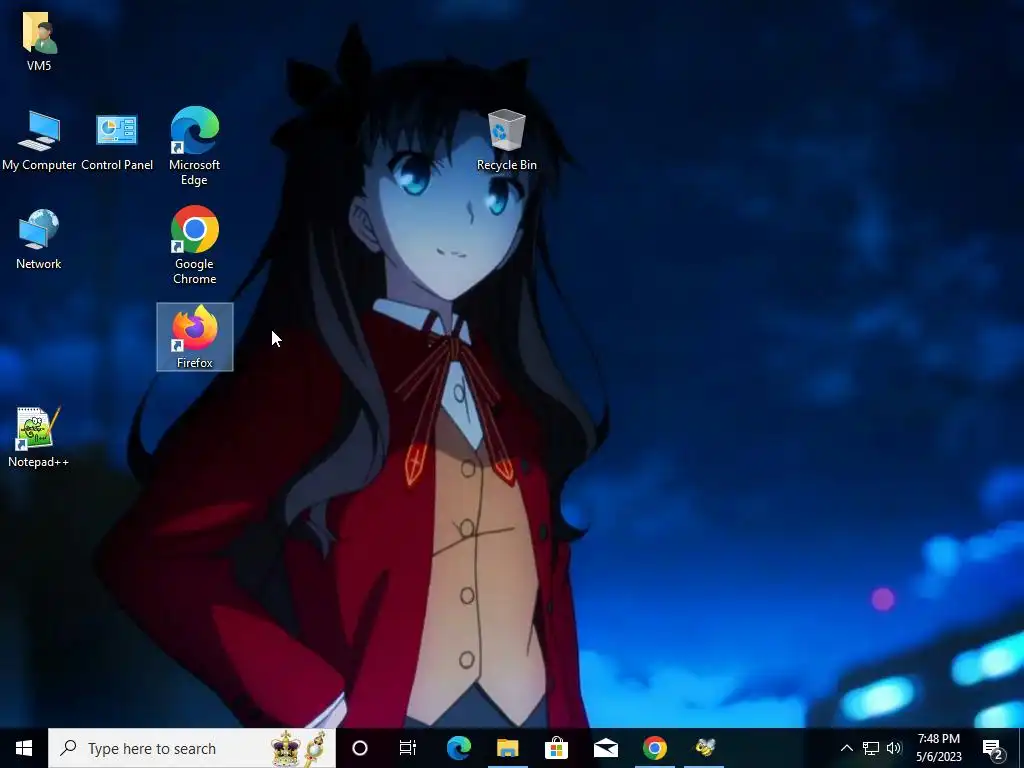This screenshot has width=1024, height=768.
Task: Select the Firefox desktop shortcut
Action: click(x=195, y=338)
